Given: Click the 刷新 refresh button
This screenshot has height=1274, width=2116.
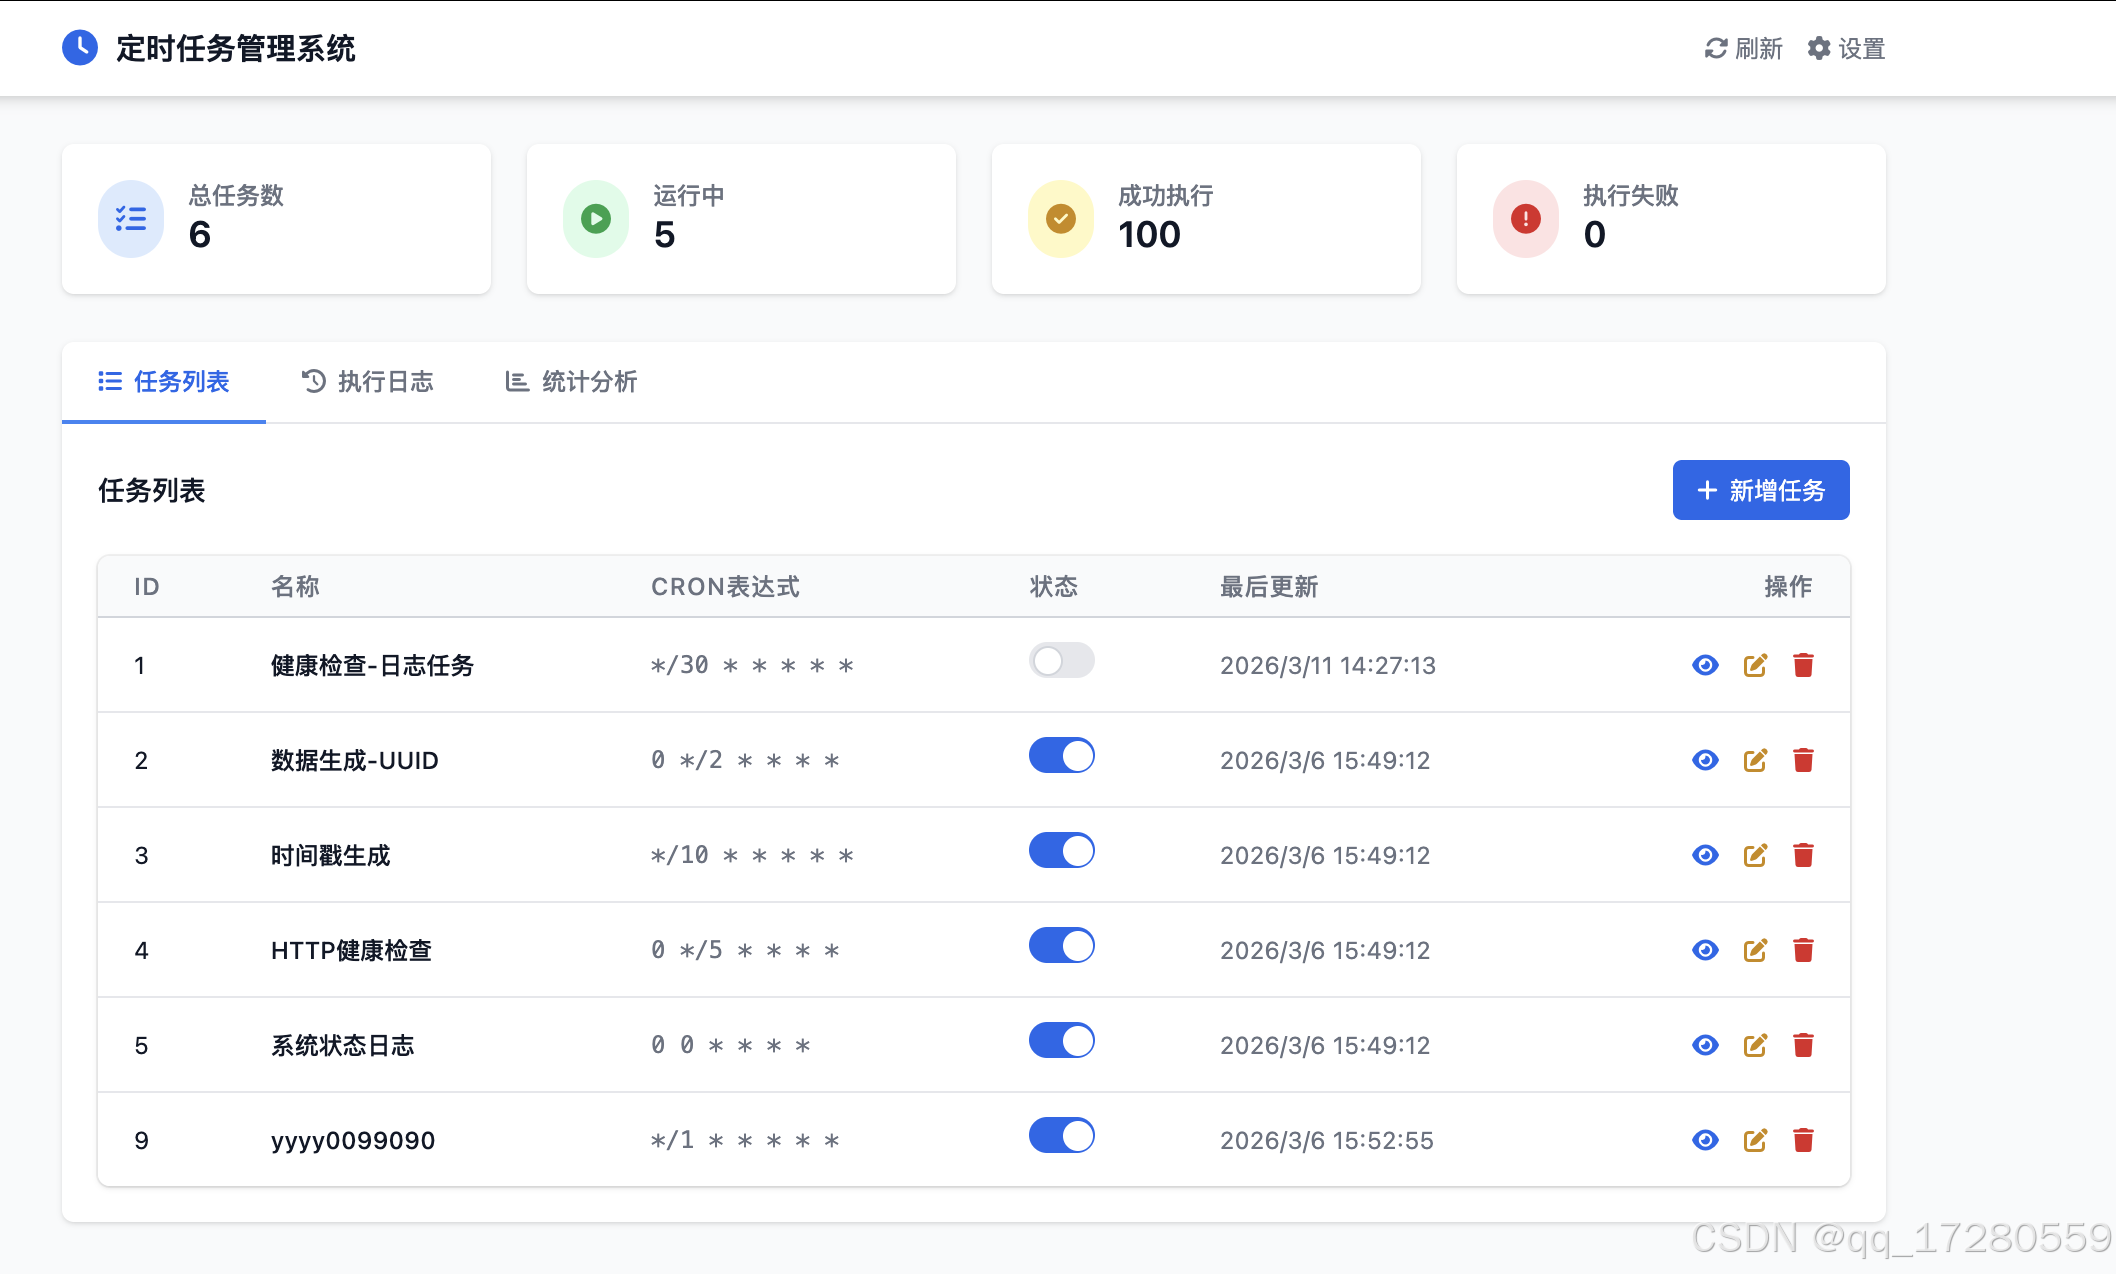Looking at the screenshot, I should pyautogui.click(x=1743, y=48).
